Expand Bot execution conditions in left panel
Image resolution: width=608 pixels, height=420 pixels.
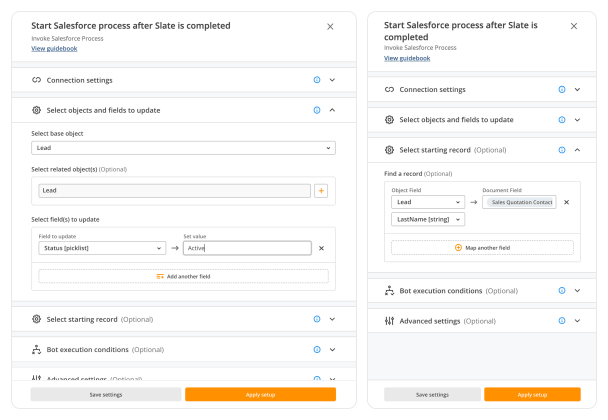click(332, 349)
